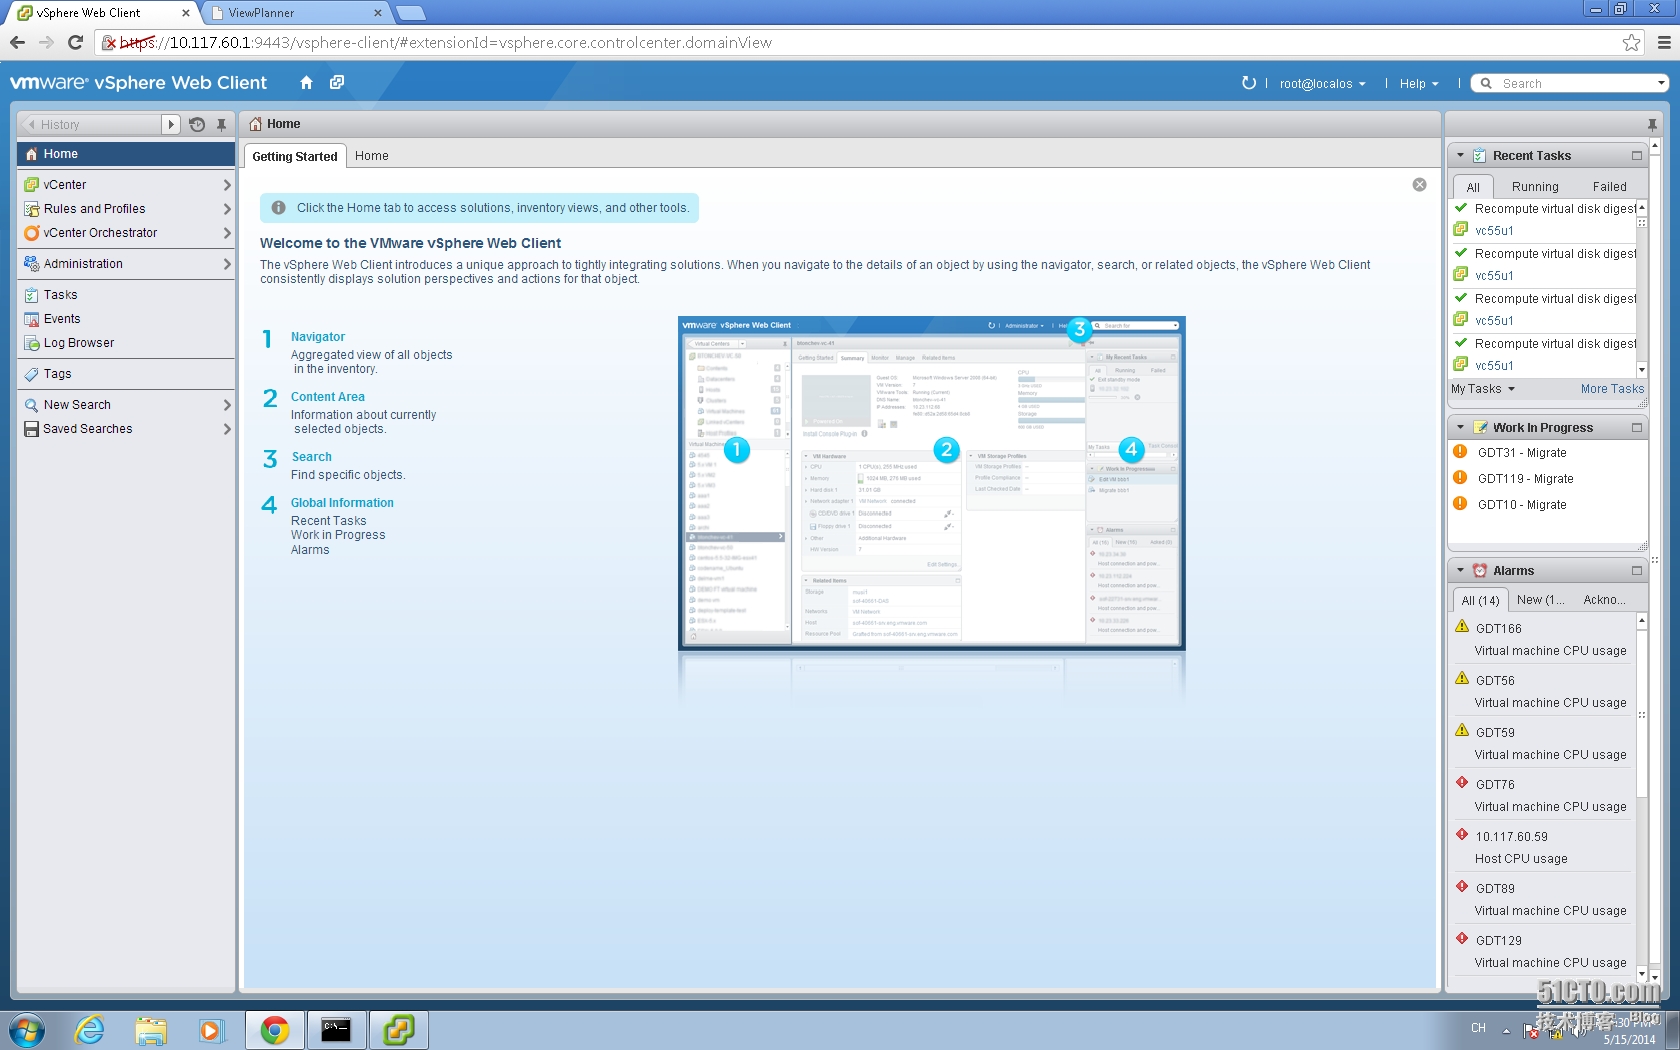Image resolution: width=1680 pixels, height=1050 pixels.
Task: Click the Tasks icon in the navigator
Action: point(31,295)
